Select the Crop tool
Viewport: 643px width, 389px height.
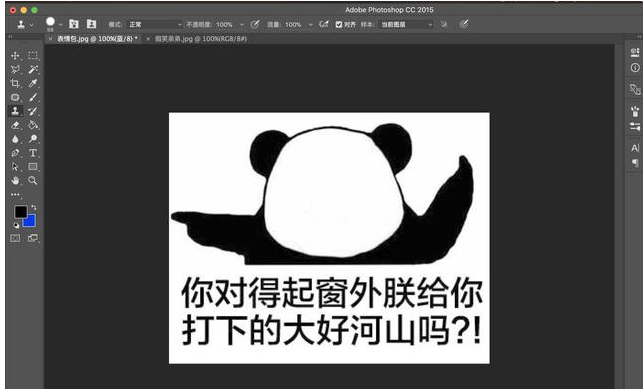click(x=15, y=83)
